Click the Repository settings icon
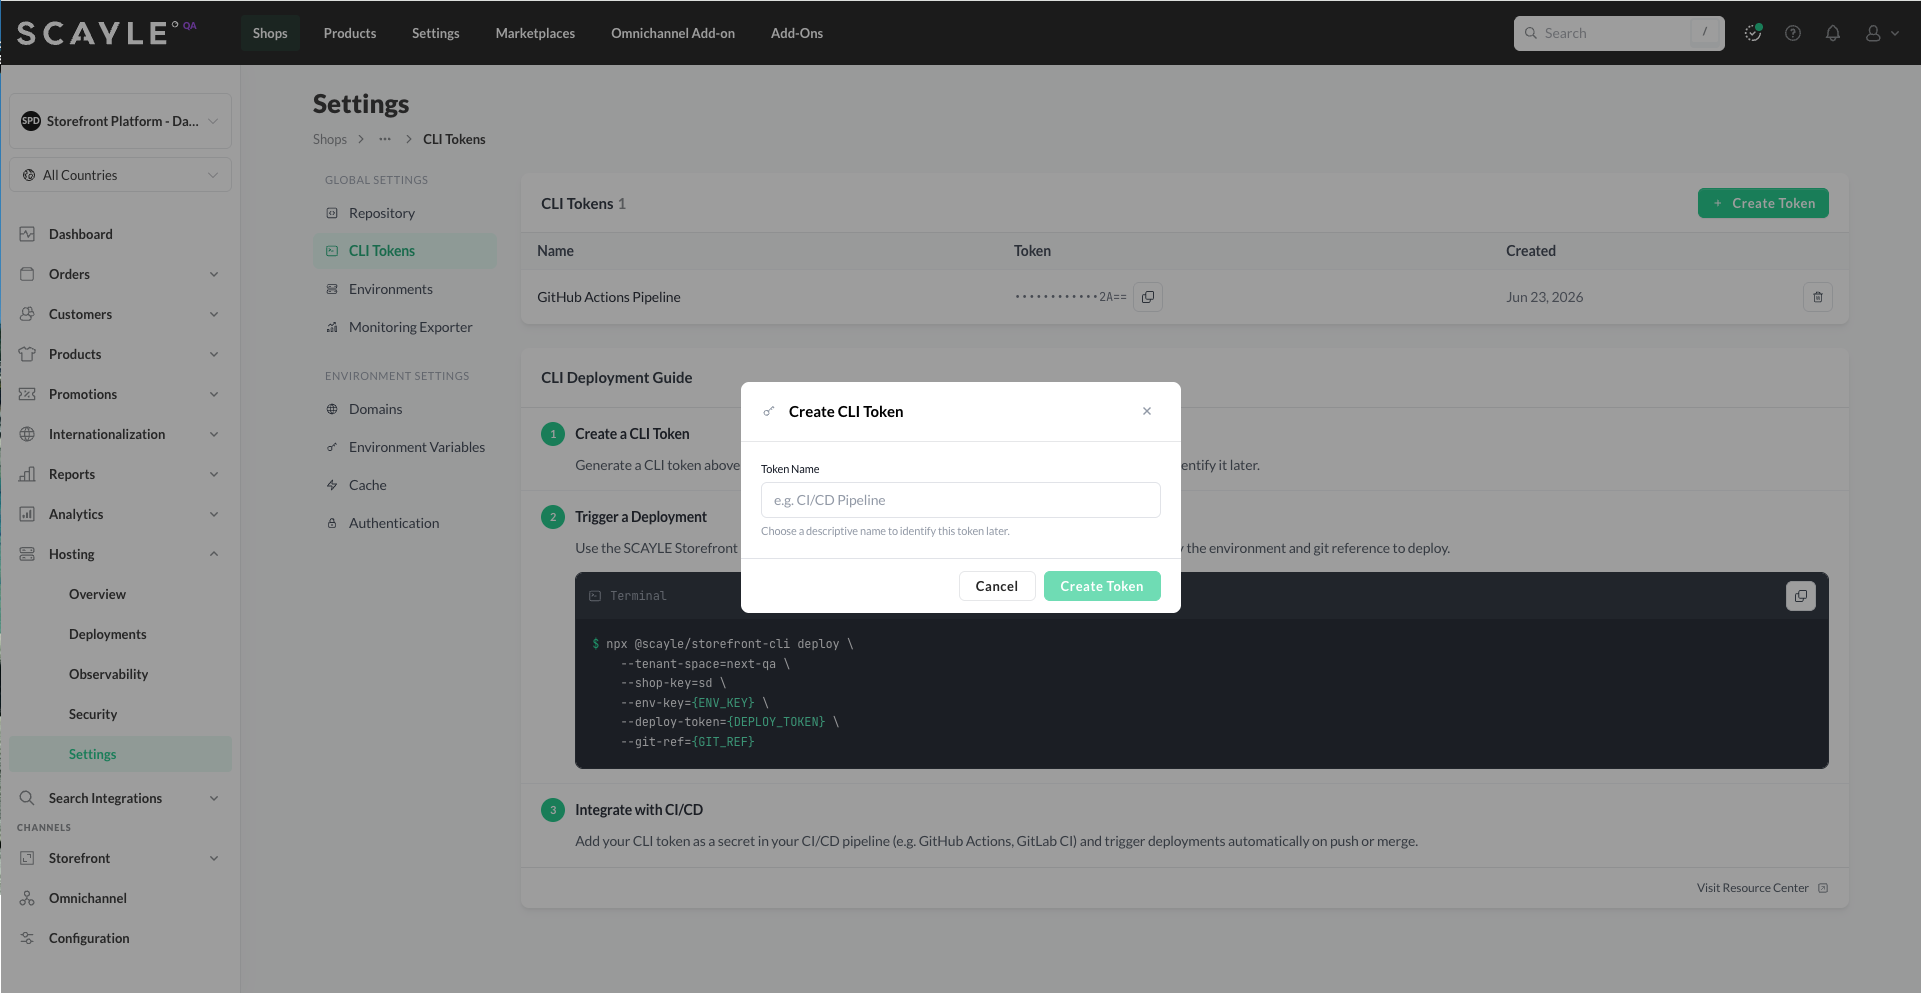The width and height of the screenshot is (1921, 993). pyautogui.click(x=332, y=213)
